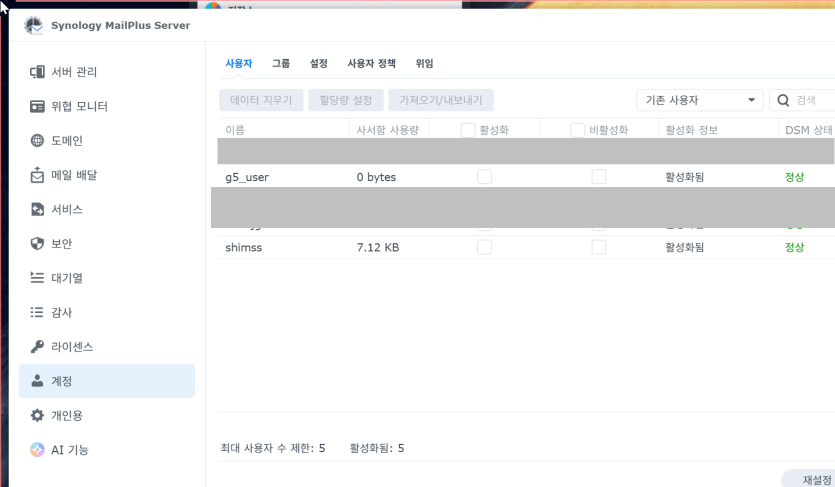Click the 재설정 button
Viewport: 835px width, 487px height.
pyautogui.click(x=809, y=479)
